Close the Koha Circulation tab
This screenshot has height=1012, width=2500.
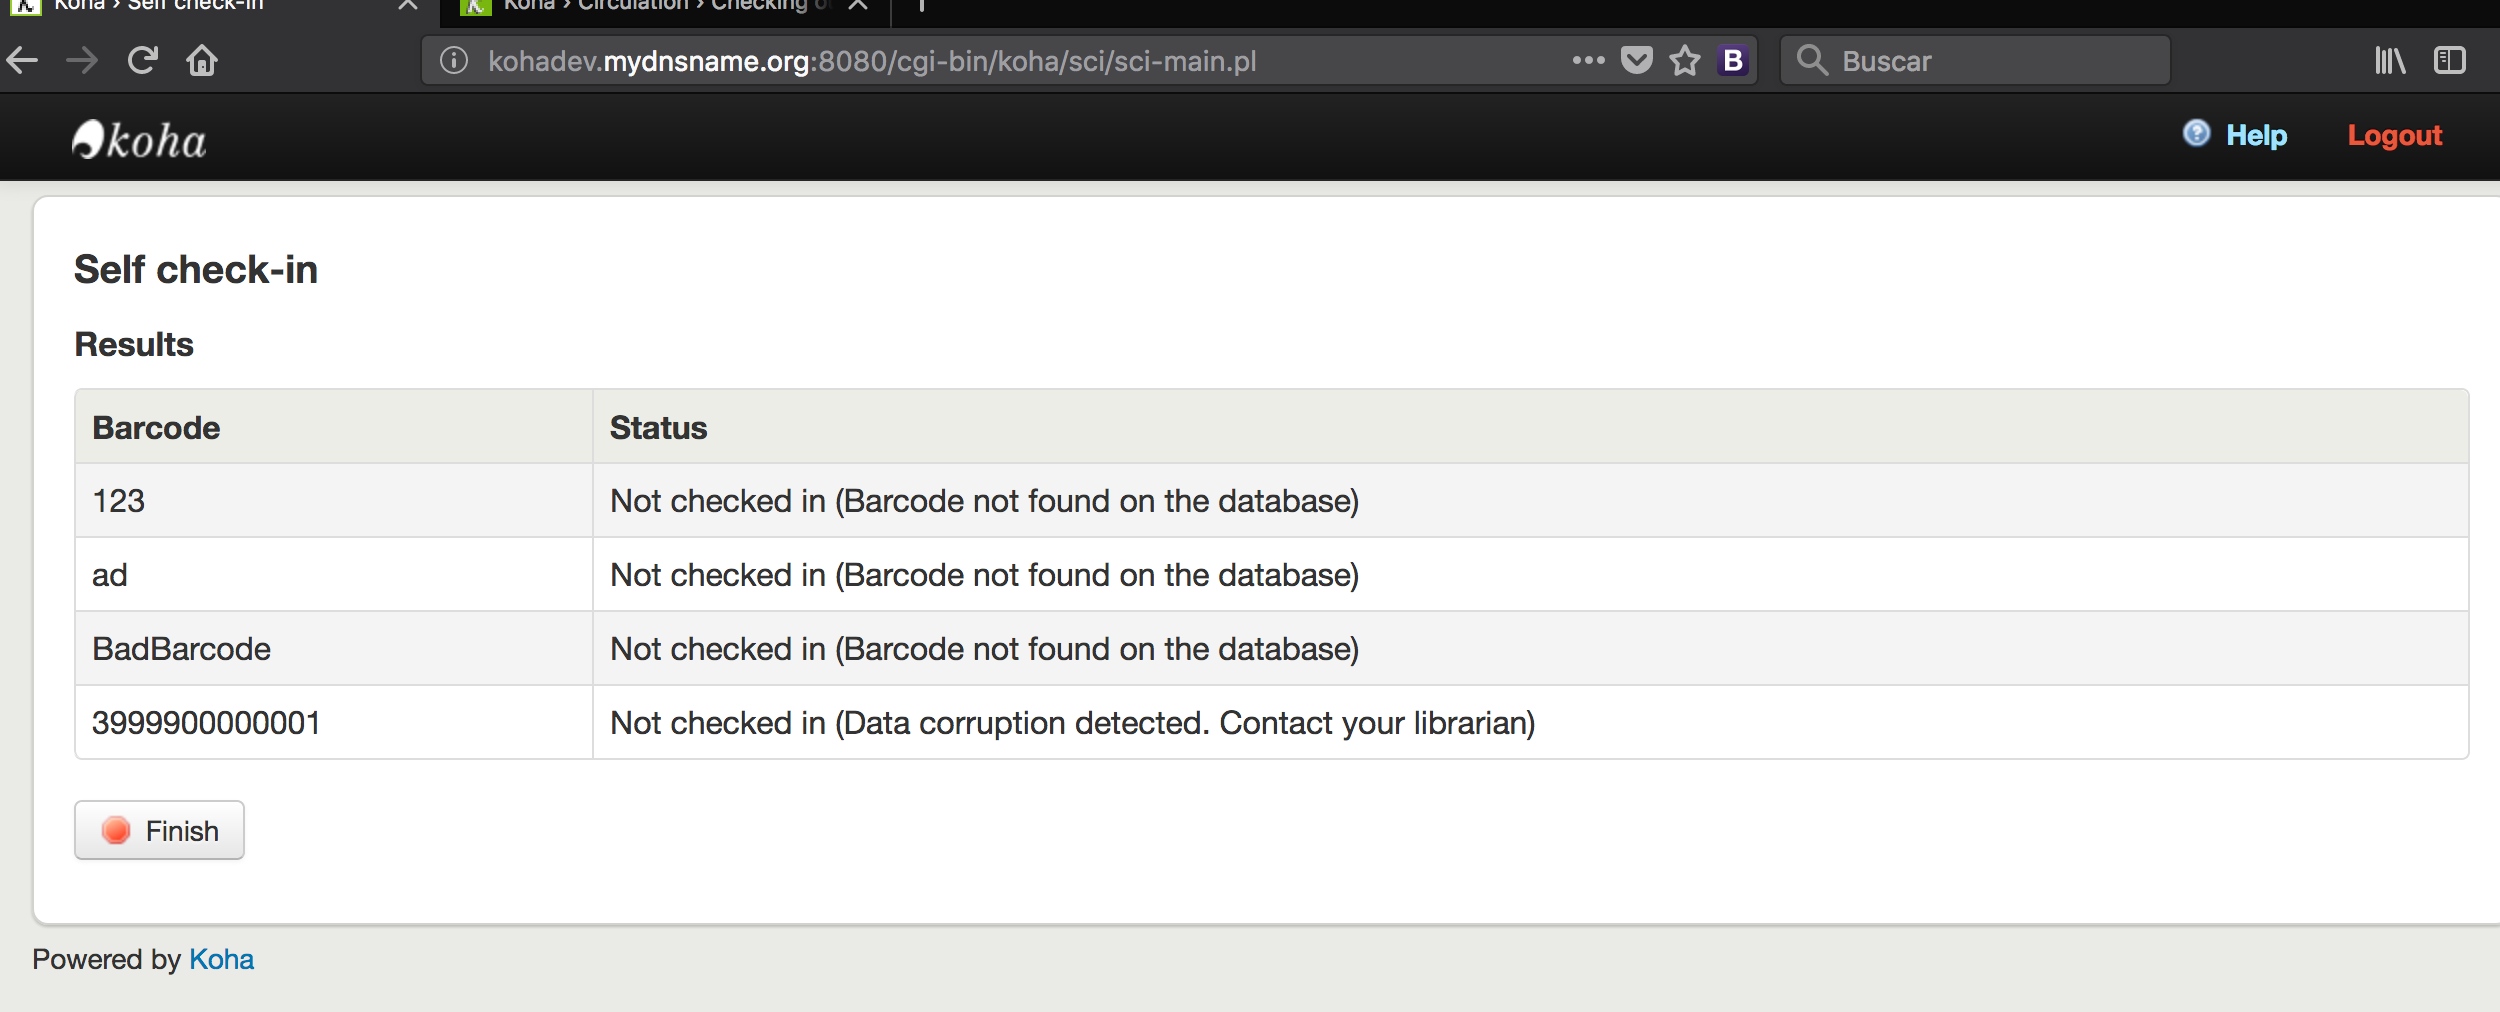858,6
